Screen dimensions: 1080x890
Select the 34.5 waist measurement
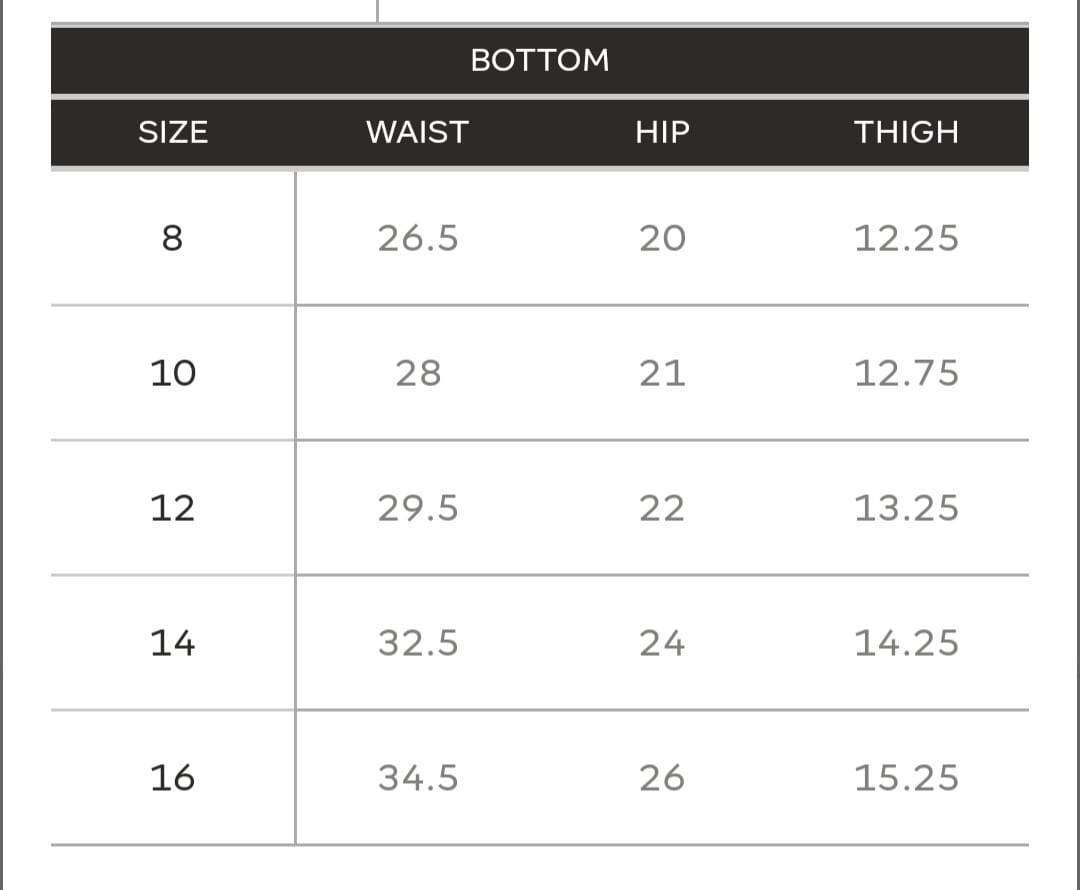coord(418,777)
